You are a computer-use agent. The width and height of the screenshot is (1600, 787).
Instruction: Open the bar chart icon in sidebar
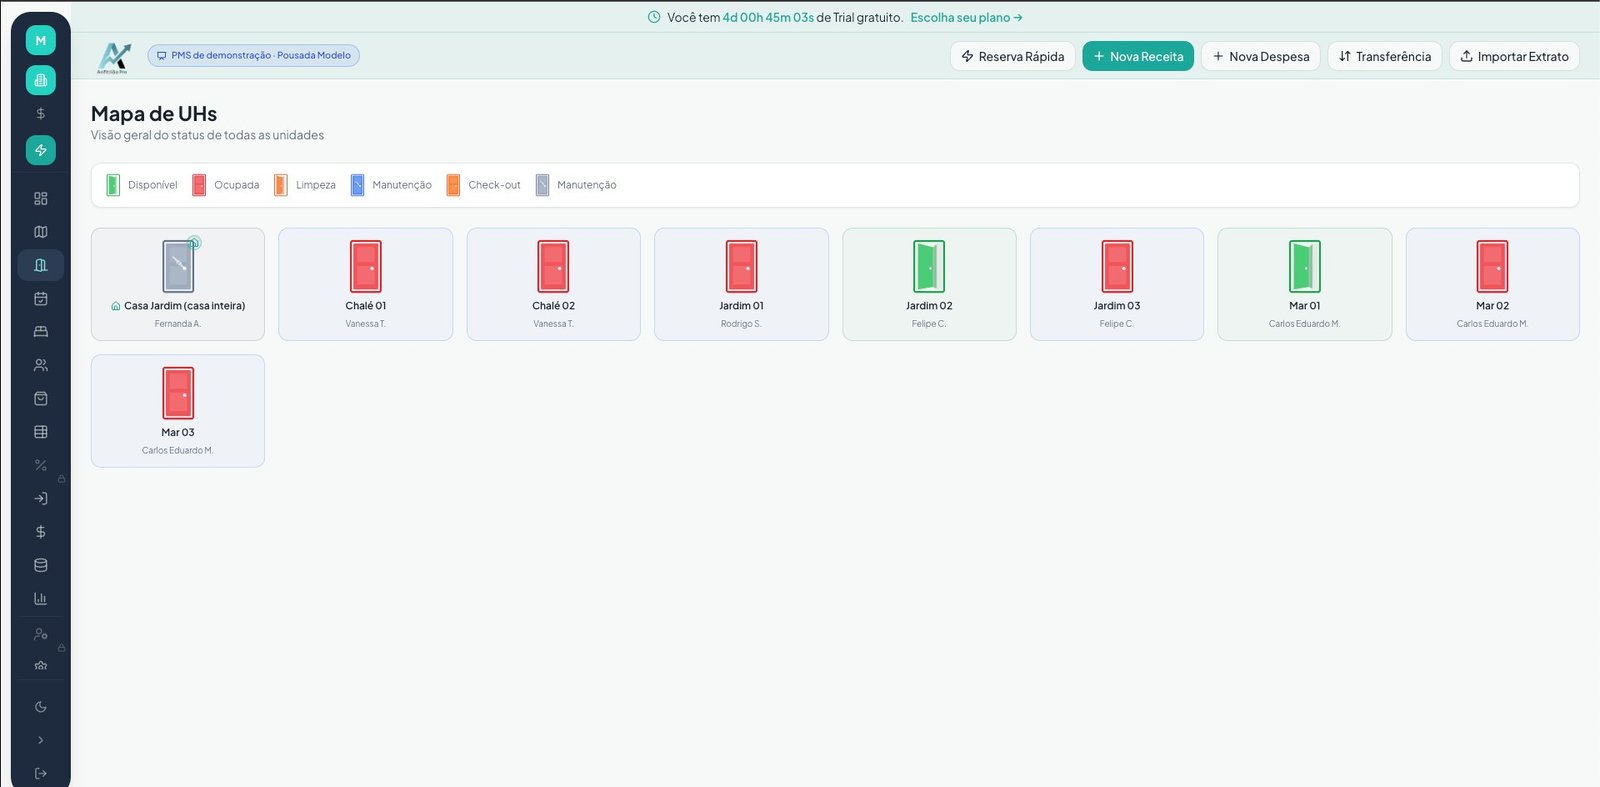(40, 598)
